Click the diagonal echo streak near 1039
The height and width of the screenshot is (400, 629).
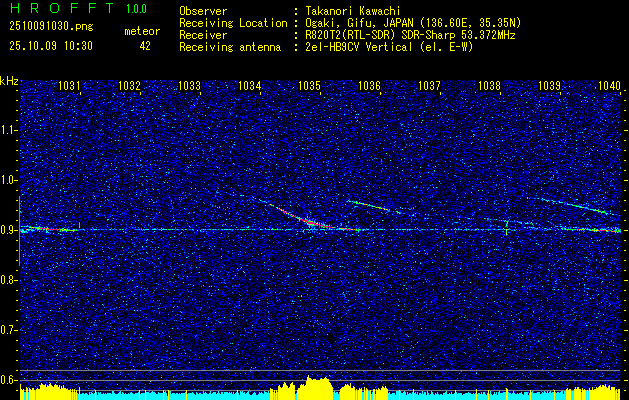coord(574,205)
